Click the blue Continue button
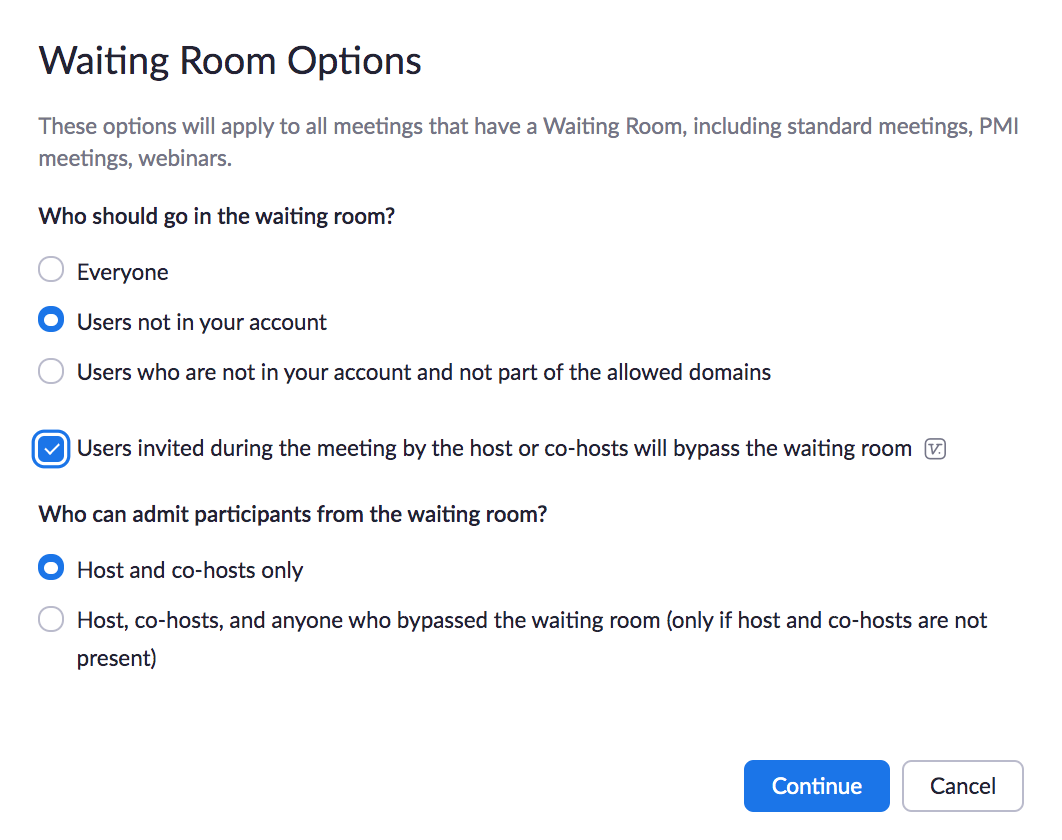 click(x=816, y=786)
